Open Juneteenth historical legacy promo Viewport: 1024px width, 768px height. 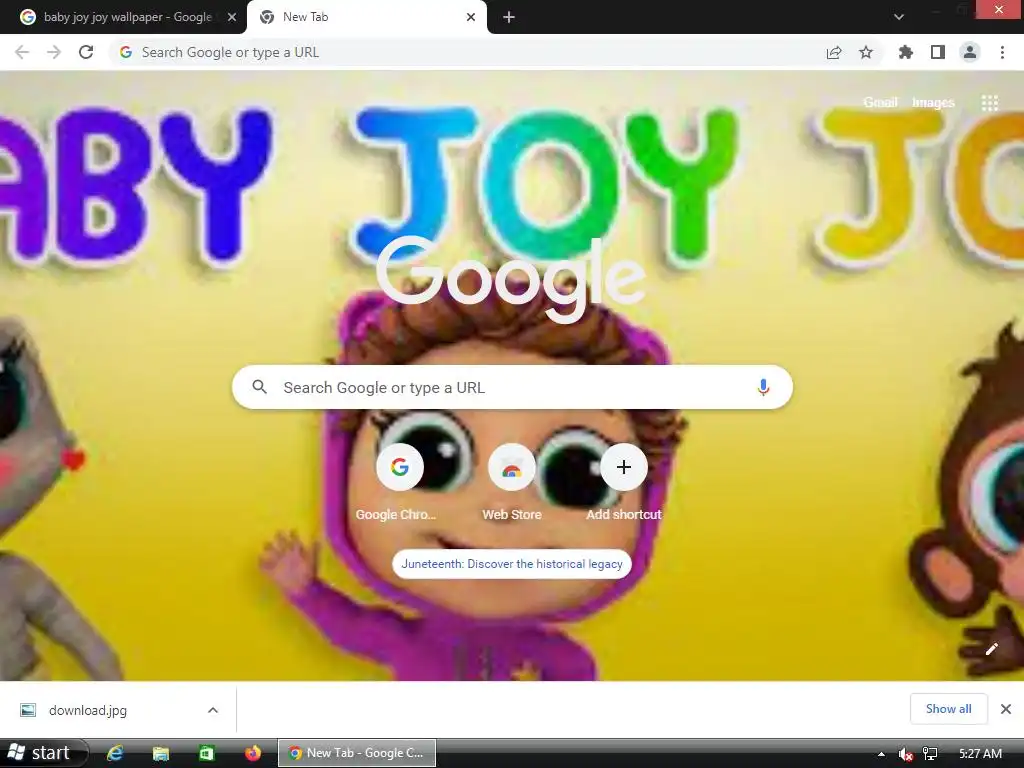point(511,564)
